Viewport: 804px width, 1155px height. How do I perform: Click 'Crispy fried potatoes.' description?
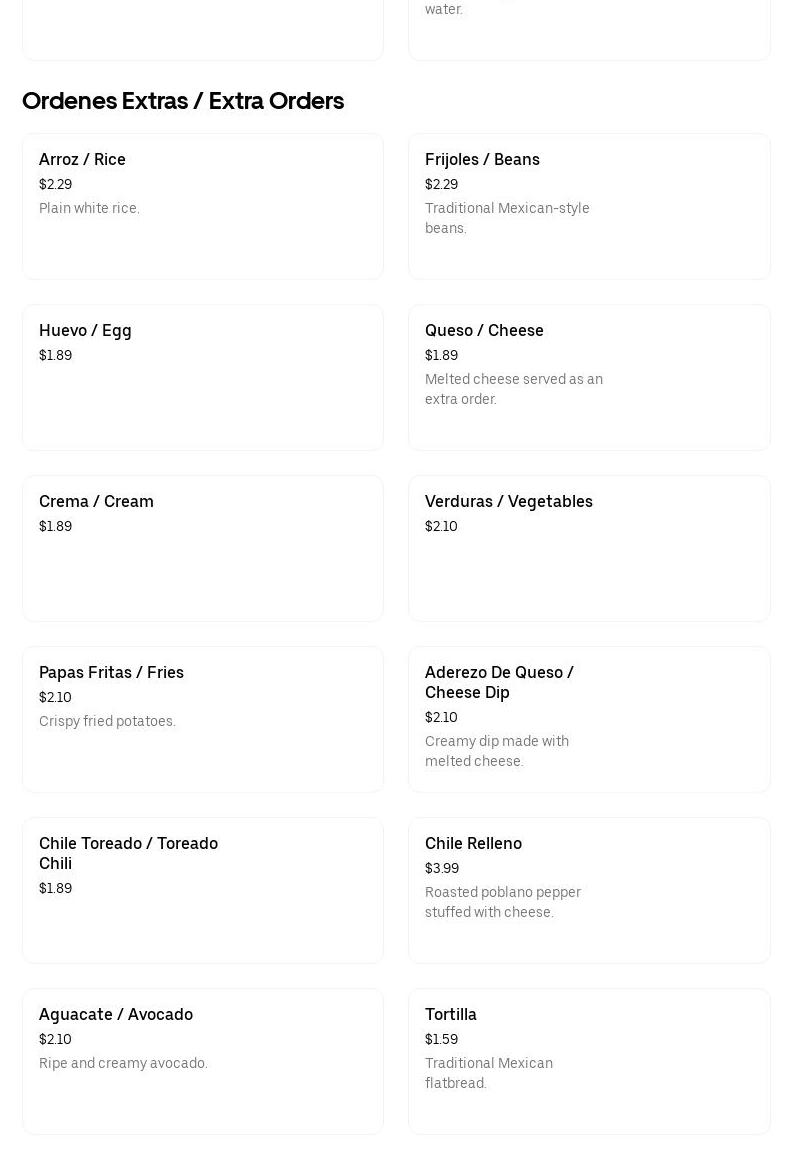coord(107,720)
